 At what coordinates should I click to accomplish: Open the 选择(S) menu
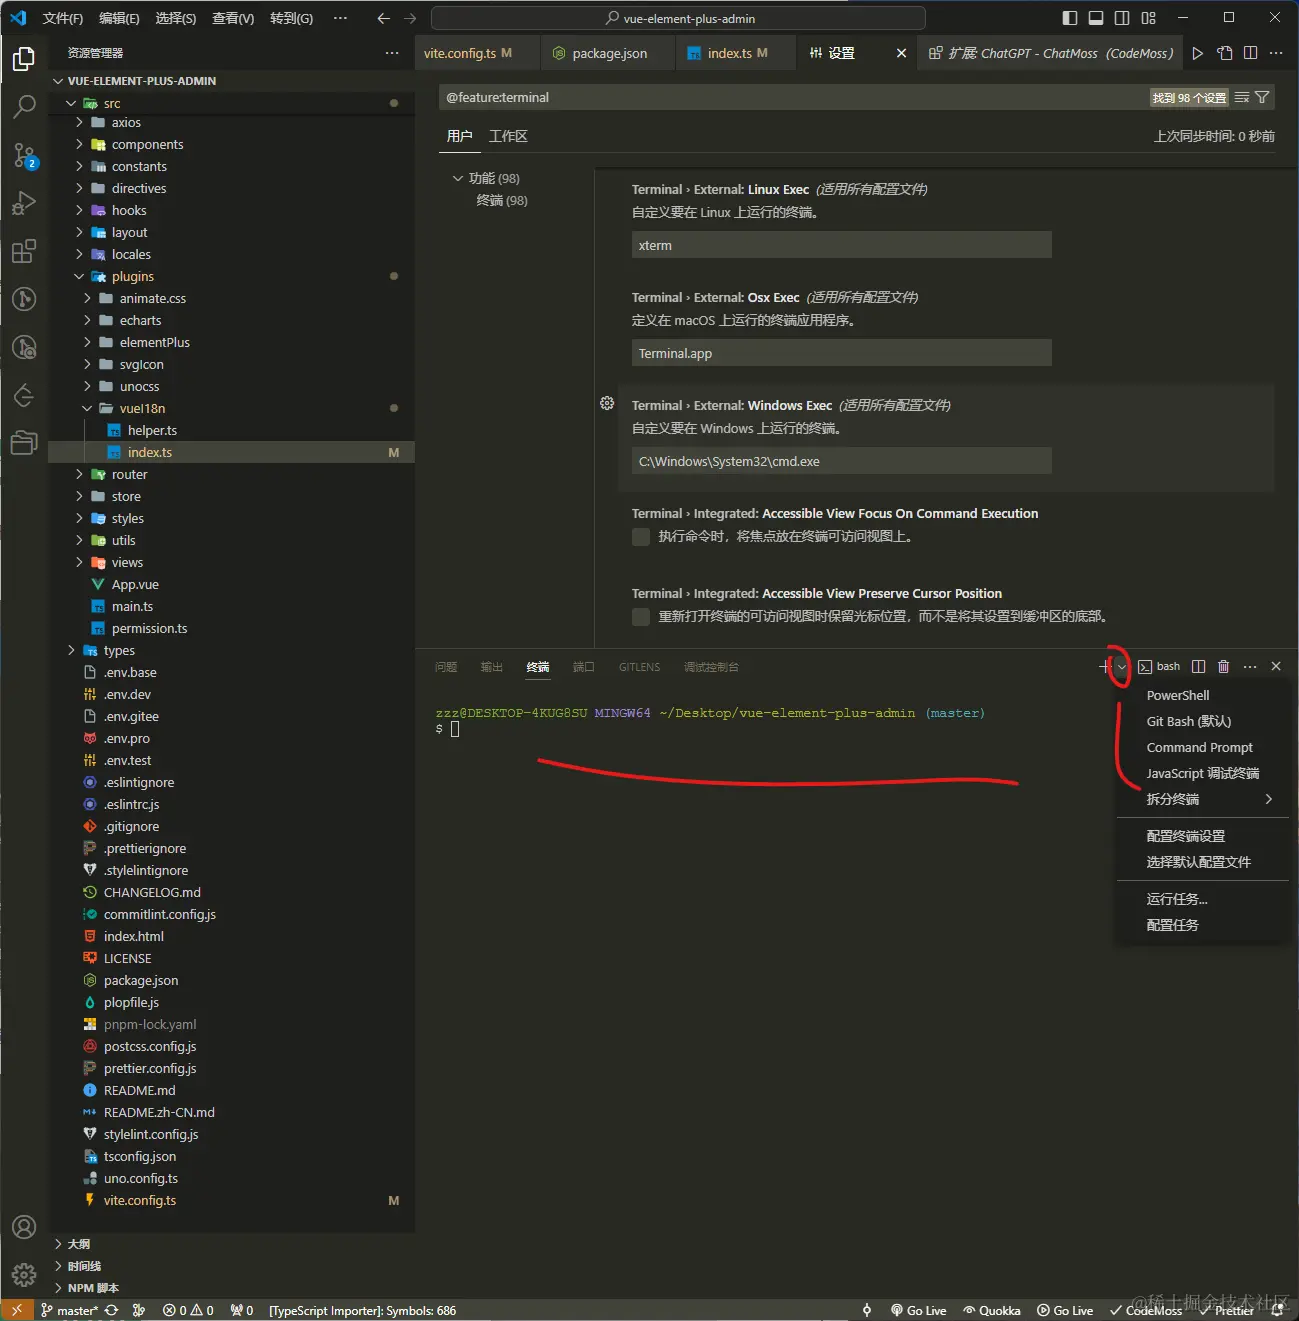point(176,18)
